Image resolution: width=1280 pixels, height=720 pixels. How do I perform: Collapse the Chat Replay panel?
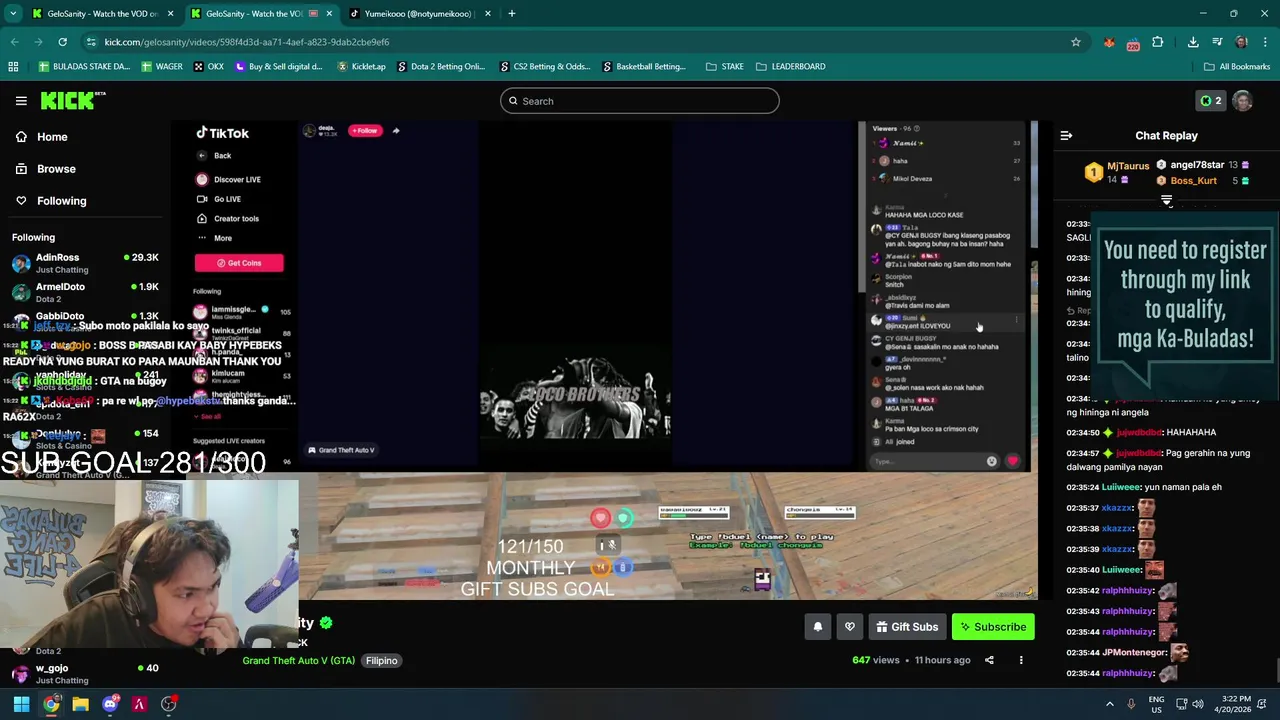pos(1066,135)
